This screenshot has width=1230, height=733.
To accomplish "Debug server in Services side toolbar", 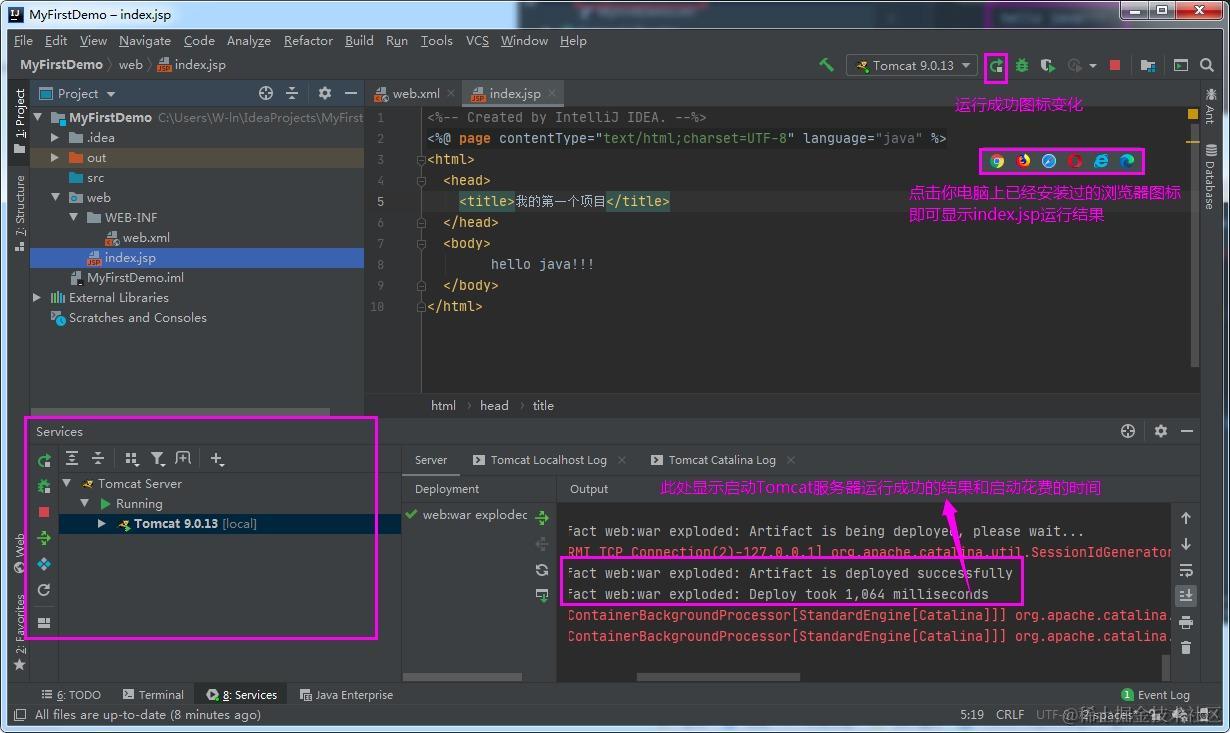I will pos(44,486).
